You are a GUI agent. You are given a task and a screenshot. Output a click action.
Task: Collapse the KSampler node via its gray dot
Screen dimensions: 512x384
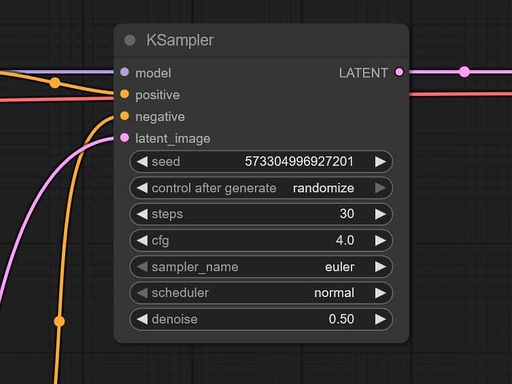(130, 40)
